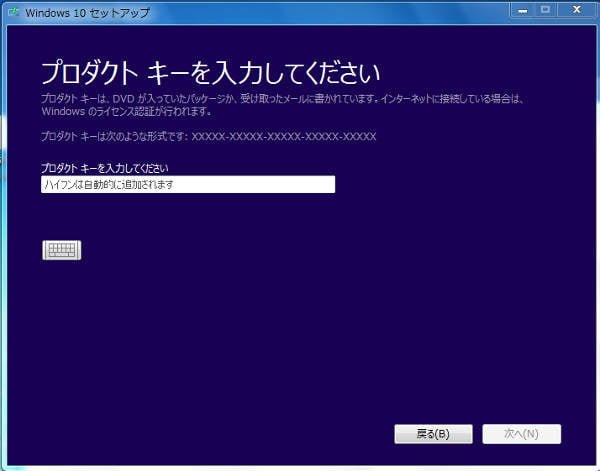
Task: Minimize the Windows 10 セットアップ window
Action: pyautogui.click(x=522, y=8)
